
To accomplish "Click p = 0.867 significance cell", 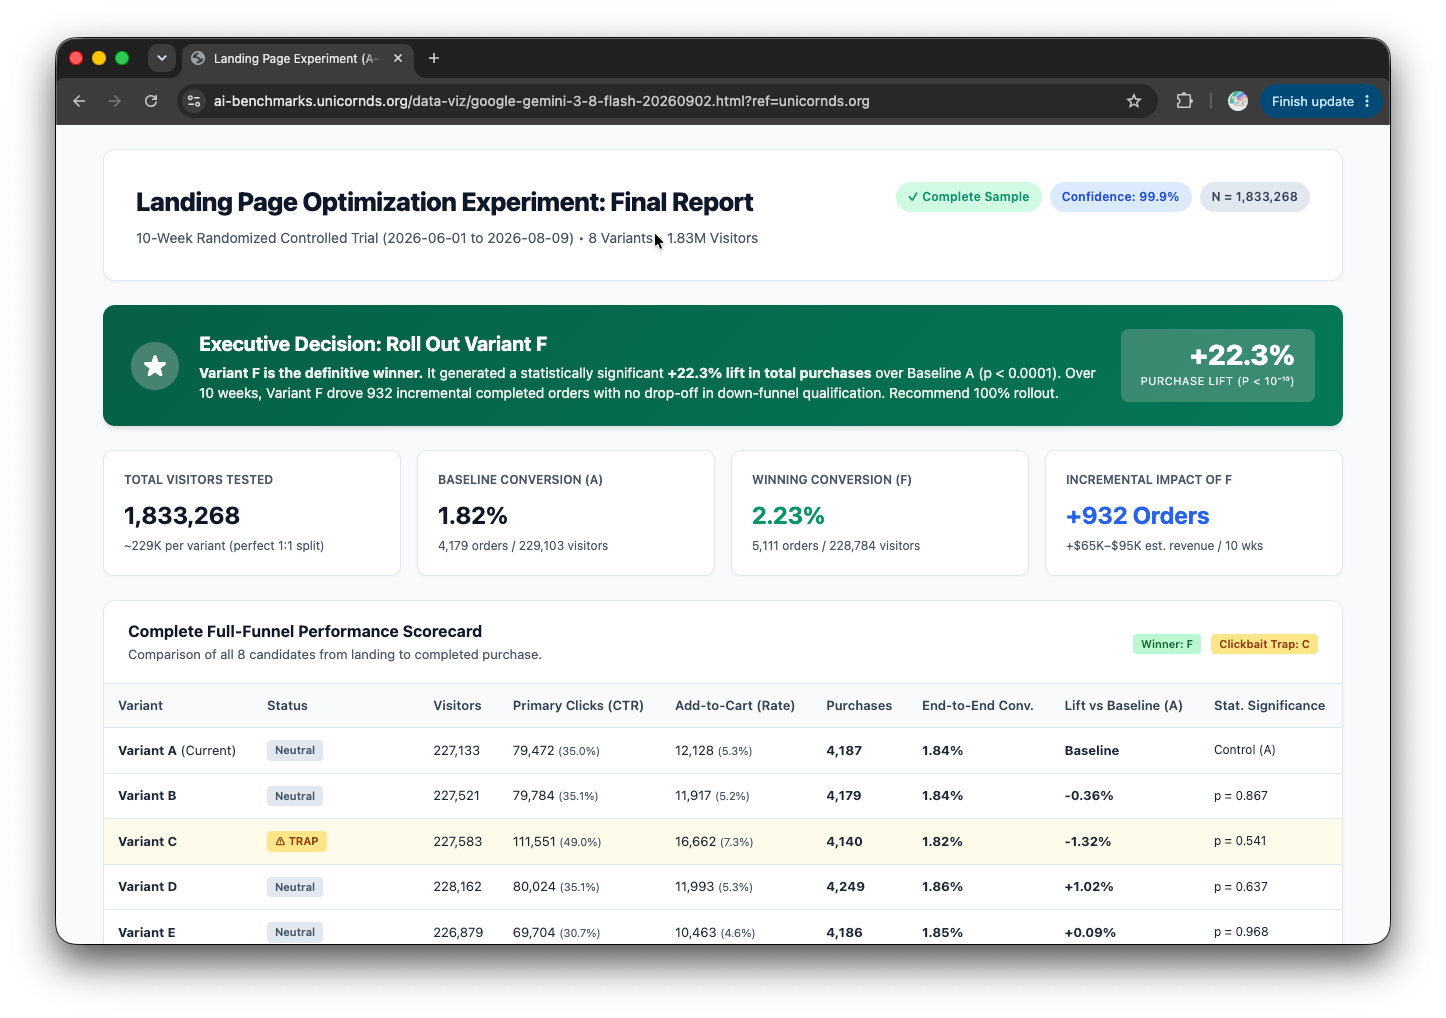I will 1240,796.
